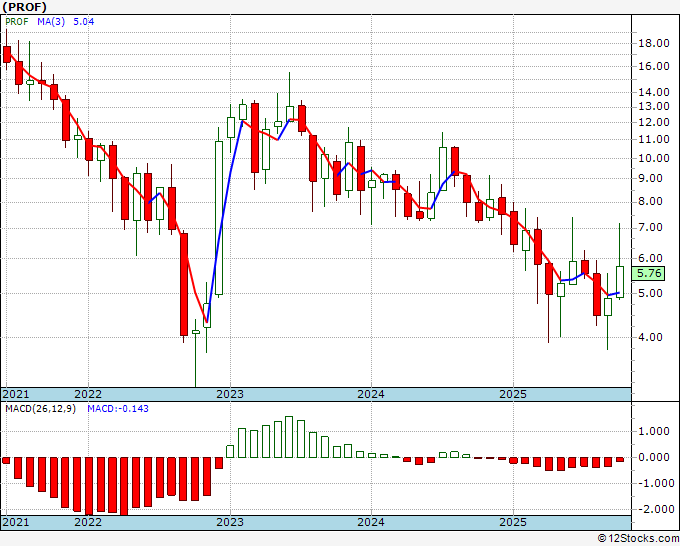The image size is (680, 546).
Task: Select 2024 on the price chart timeline
Action: click(x=371, y=394)
